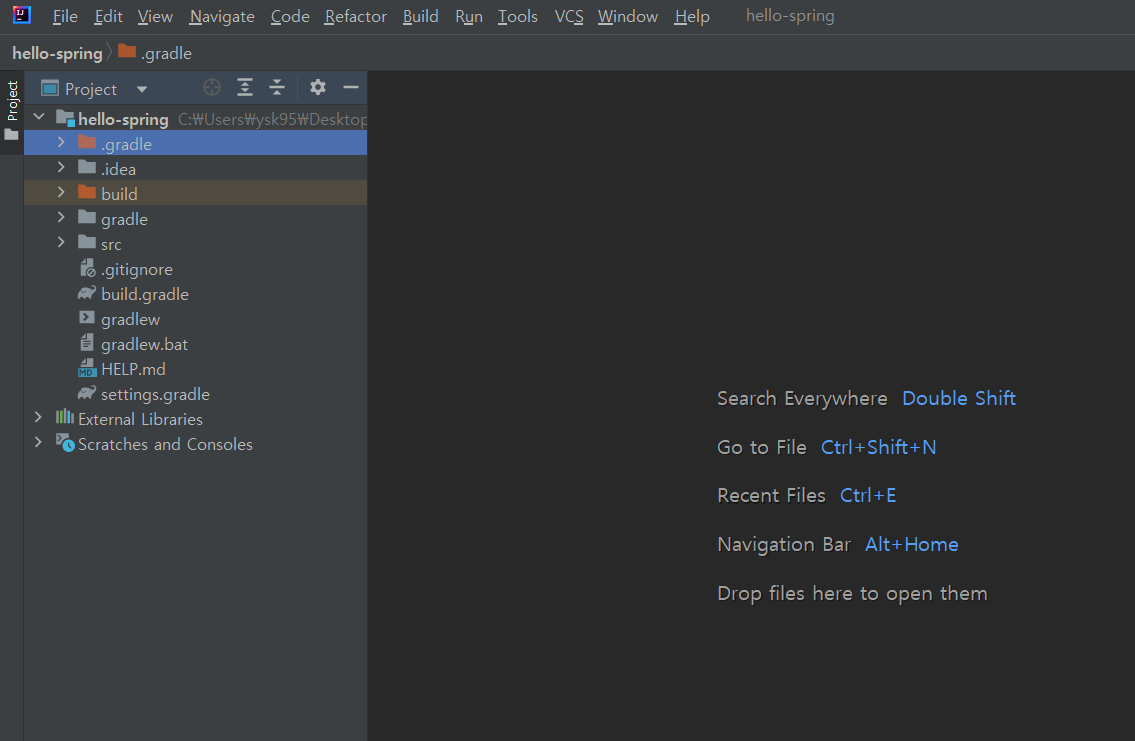Select the .gitignore file name
The width and height of the screenshot is (1135, 741).
137,270
